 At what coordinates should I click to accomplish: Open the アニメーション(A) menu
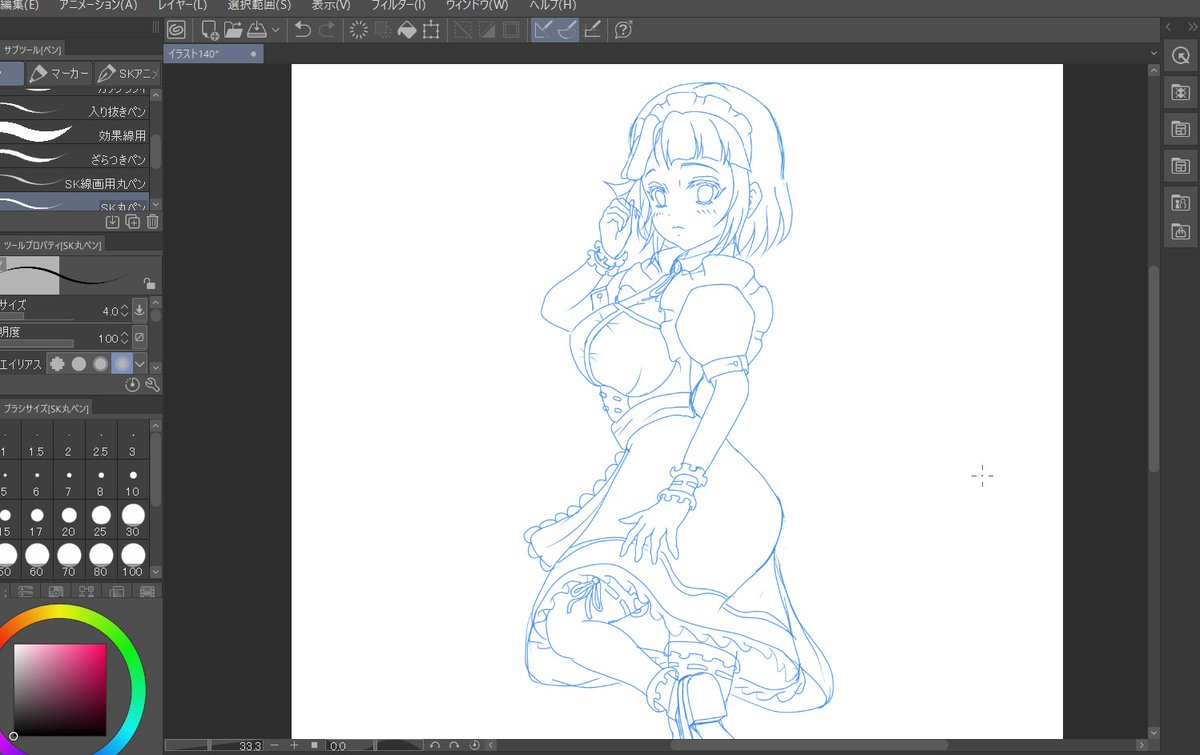coord(98,6)
